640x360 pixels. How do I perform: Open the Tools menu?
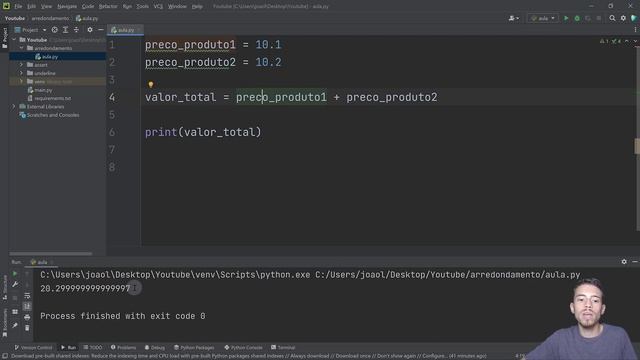click(142, 6)
